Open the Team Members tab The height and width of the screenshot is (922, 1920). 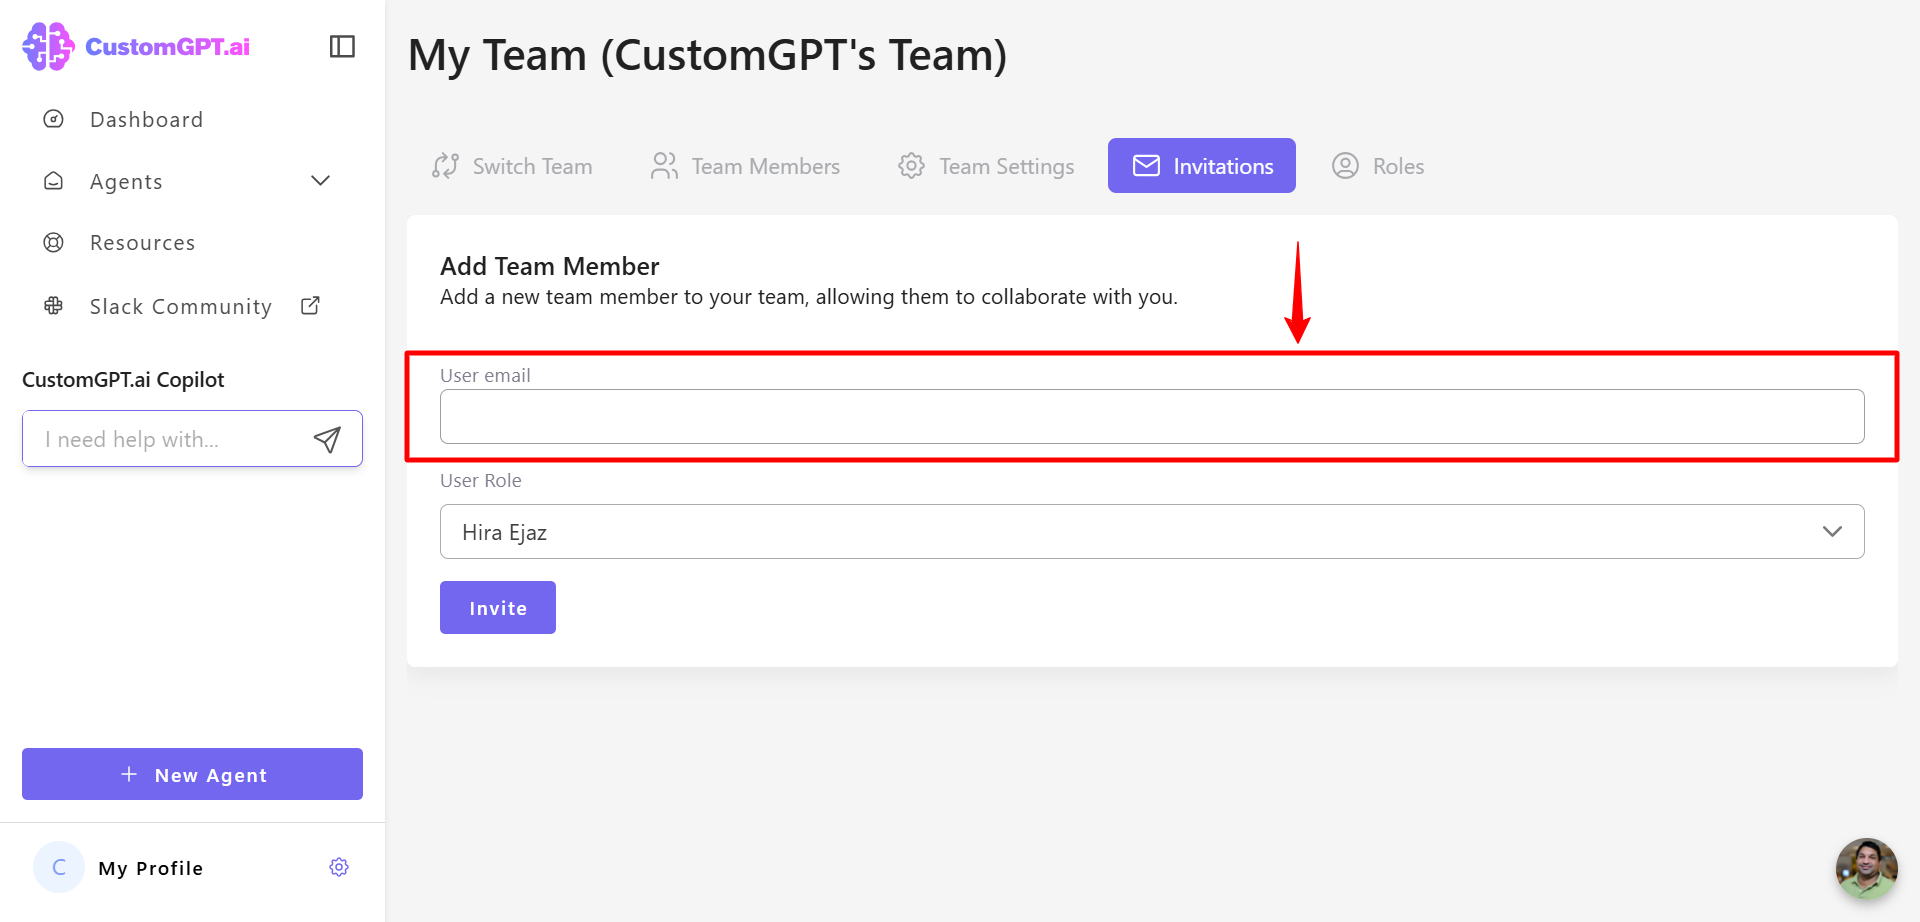pos(745,166)
